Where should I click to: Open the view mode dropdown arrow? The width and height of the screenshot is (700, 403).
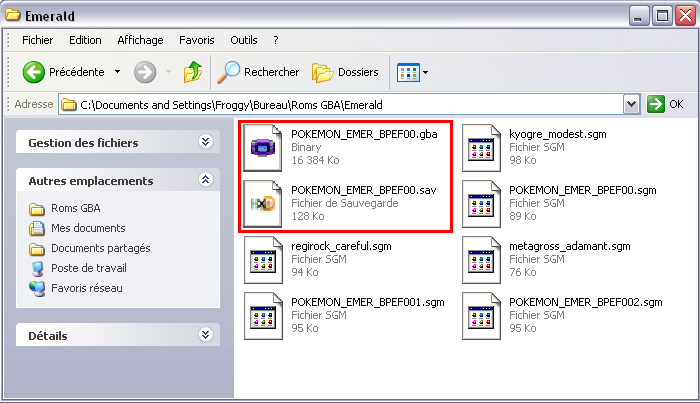pyautogui.click(x=425, y=72)
